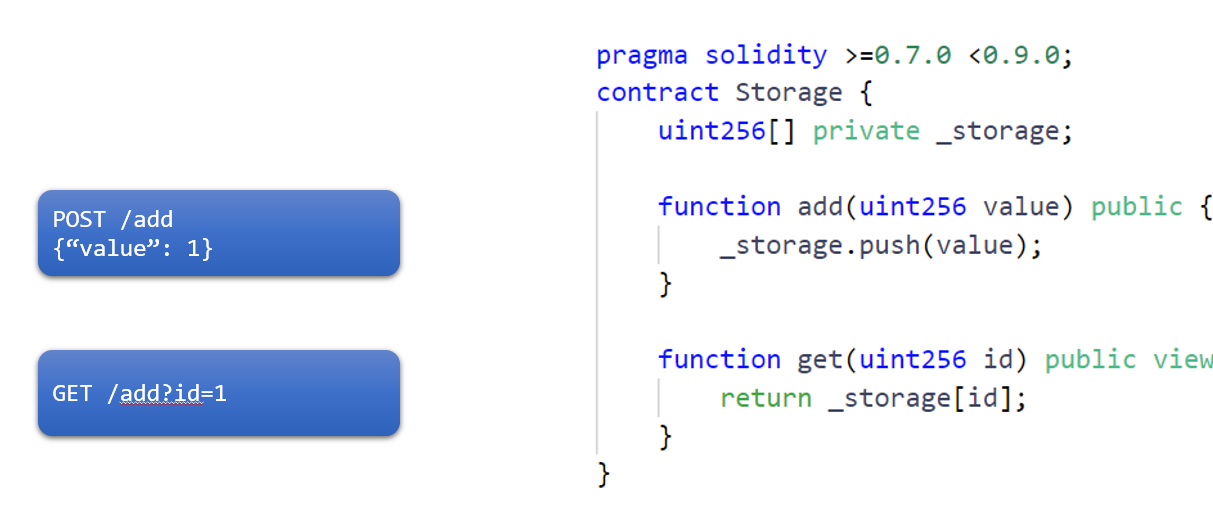Click the '{"value": 1}' JSON text
Viewport: 1213px width, 527px height.
pos(132,246)
